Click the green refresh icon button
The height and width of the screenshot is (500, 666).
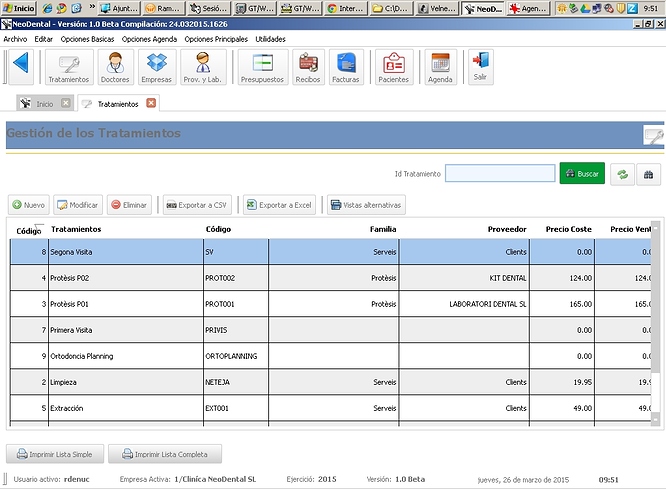(621, 174)
